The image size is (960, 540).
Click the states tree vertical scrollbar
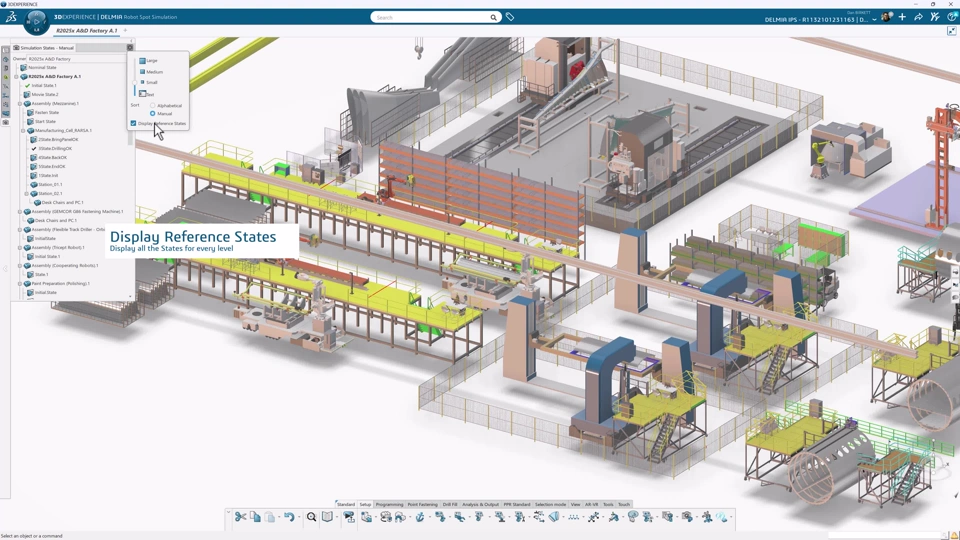click(130, 137)
